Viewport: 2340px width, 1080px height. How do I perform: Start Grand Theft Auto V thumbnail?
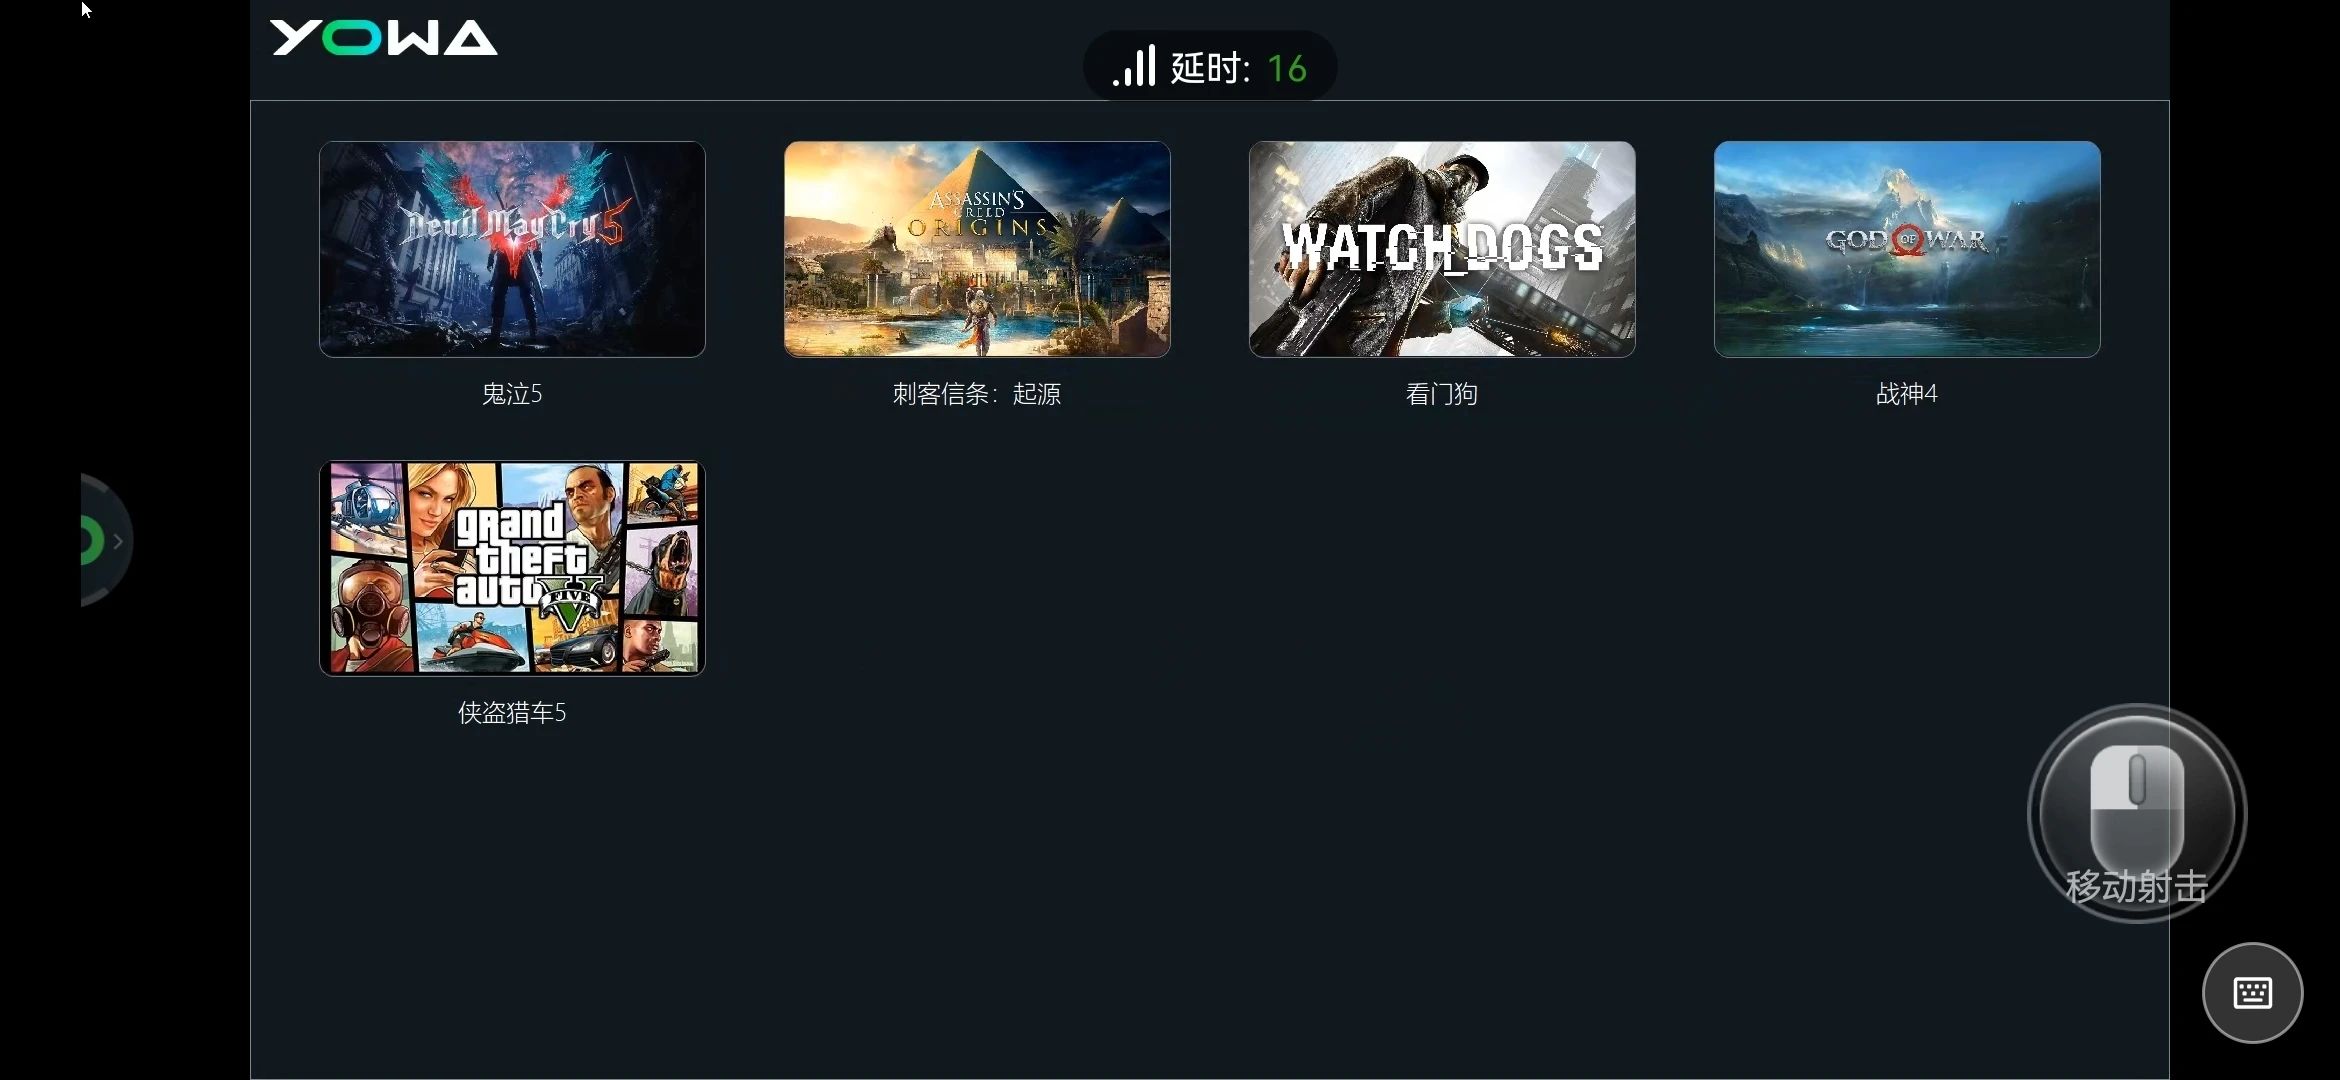pos(512,568)
